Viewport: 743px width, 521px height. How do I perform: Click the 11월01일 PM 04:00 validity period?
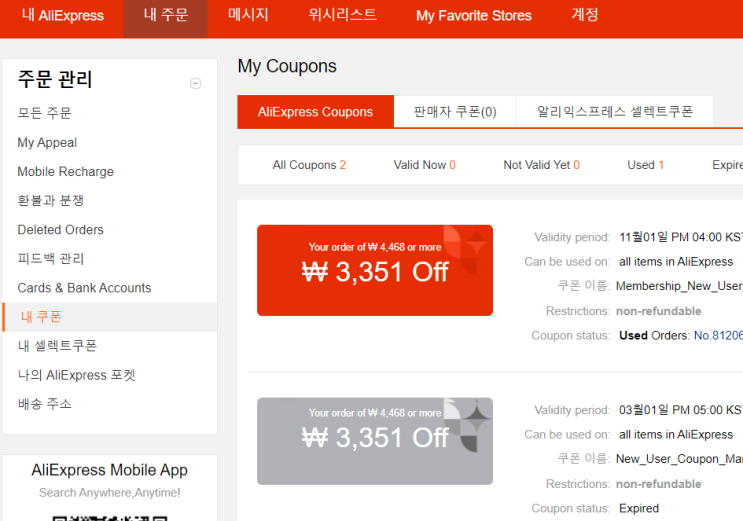click(x=681, y=237)
